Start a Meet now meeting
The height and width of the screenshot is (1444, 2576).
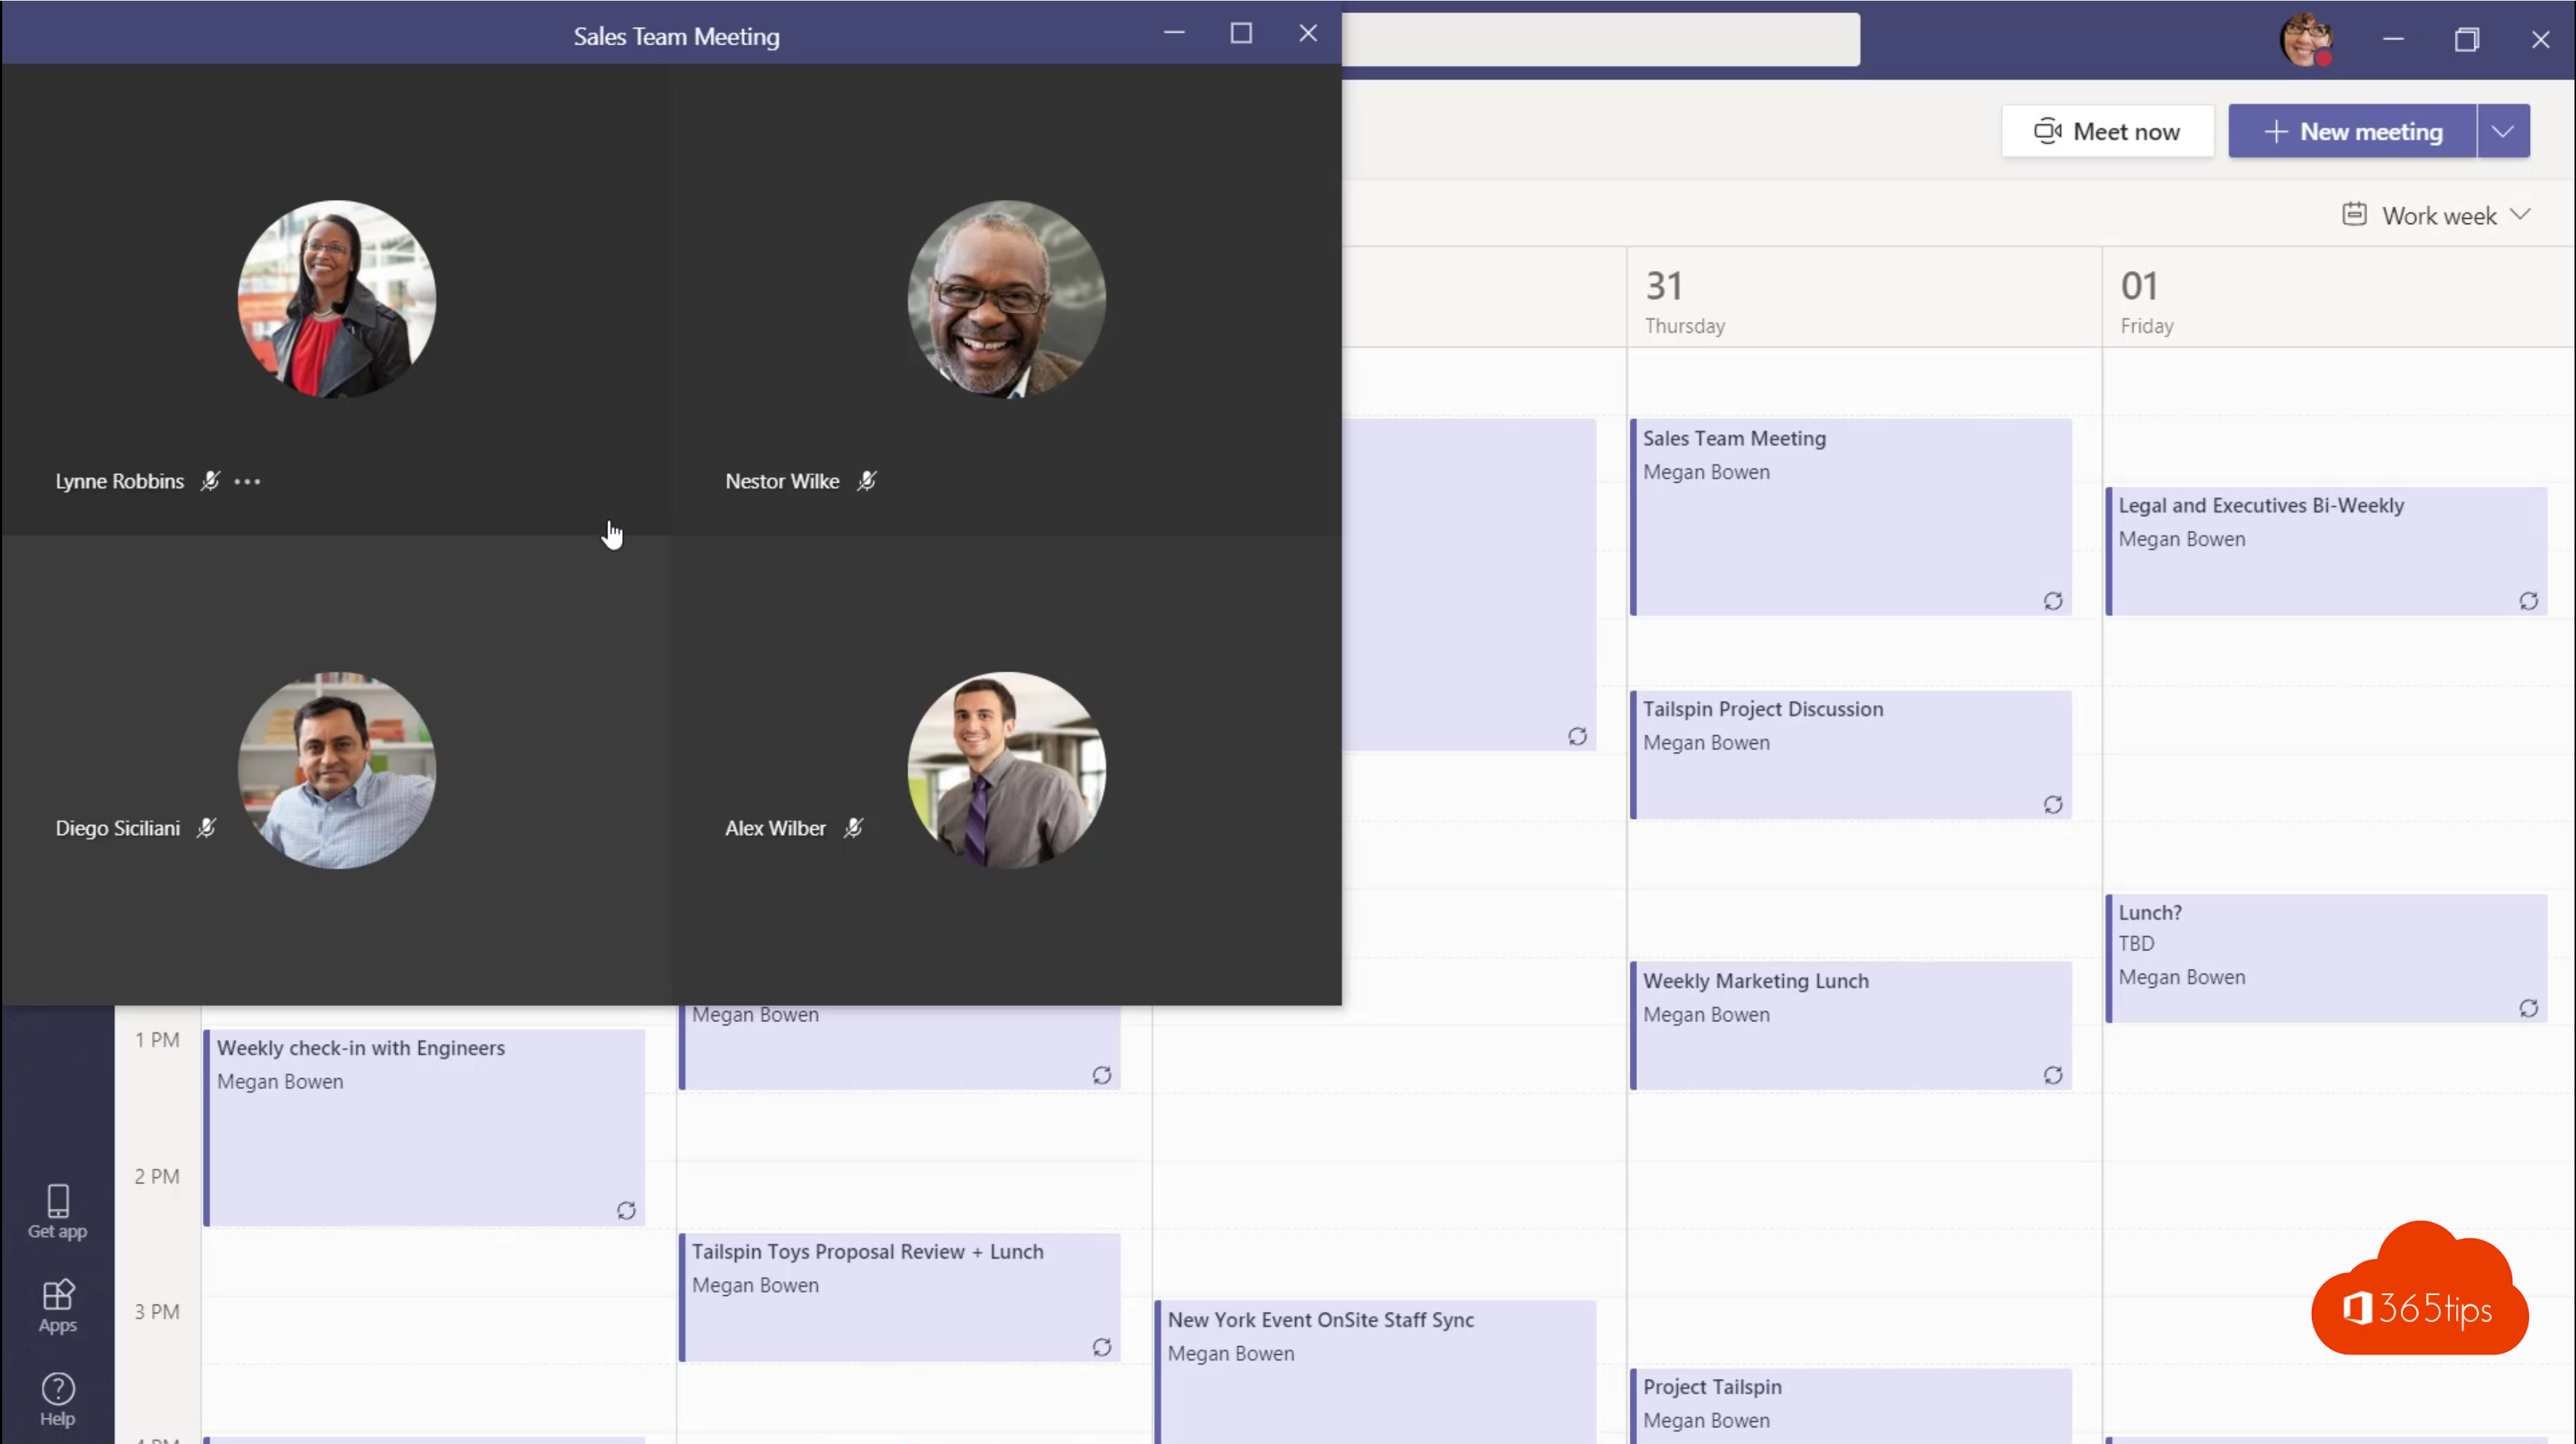[2107, 131]
